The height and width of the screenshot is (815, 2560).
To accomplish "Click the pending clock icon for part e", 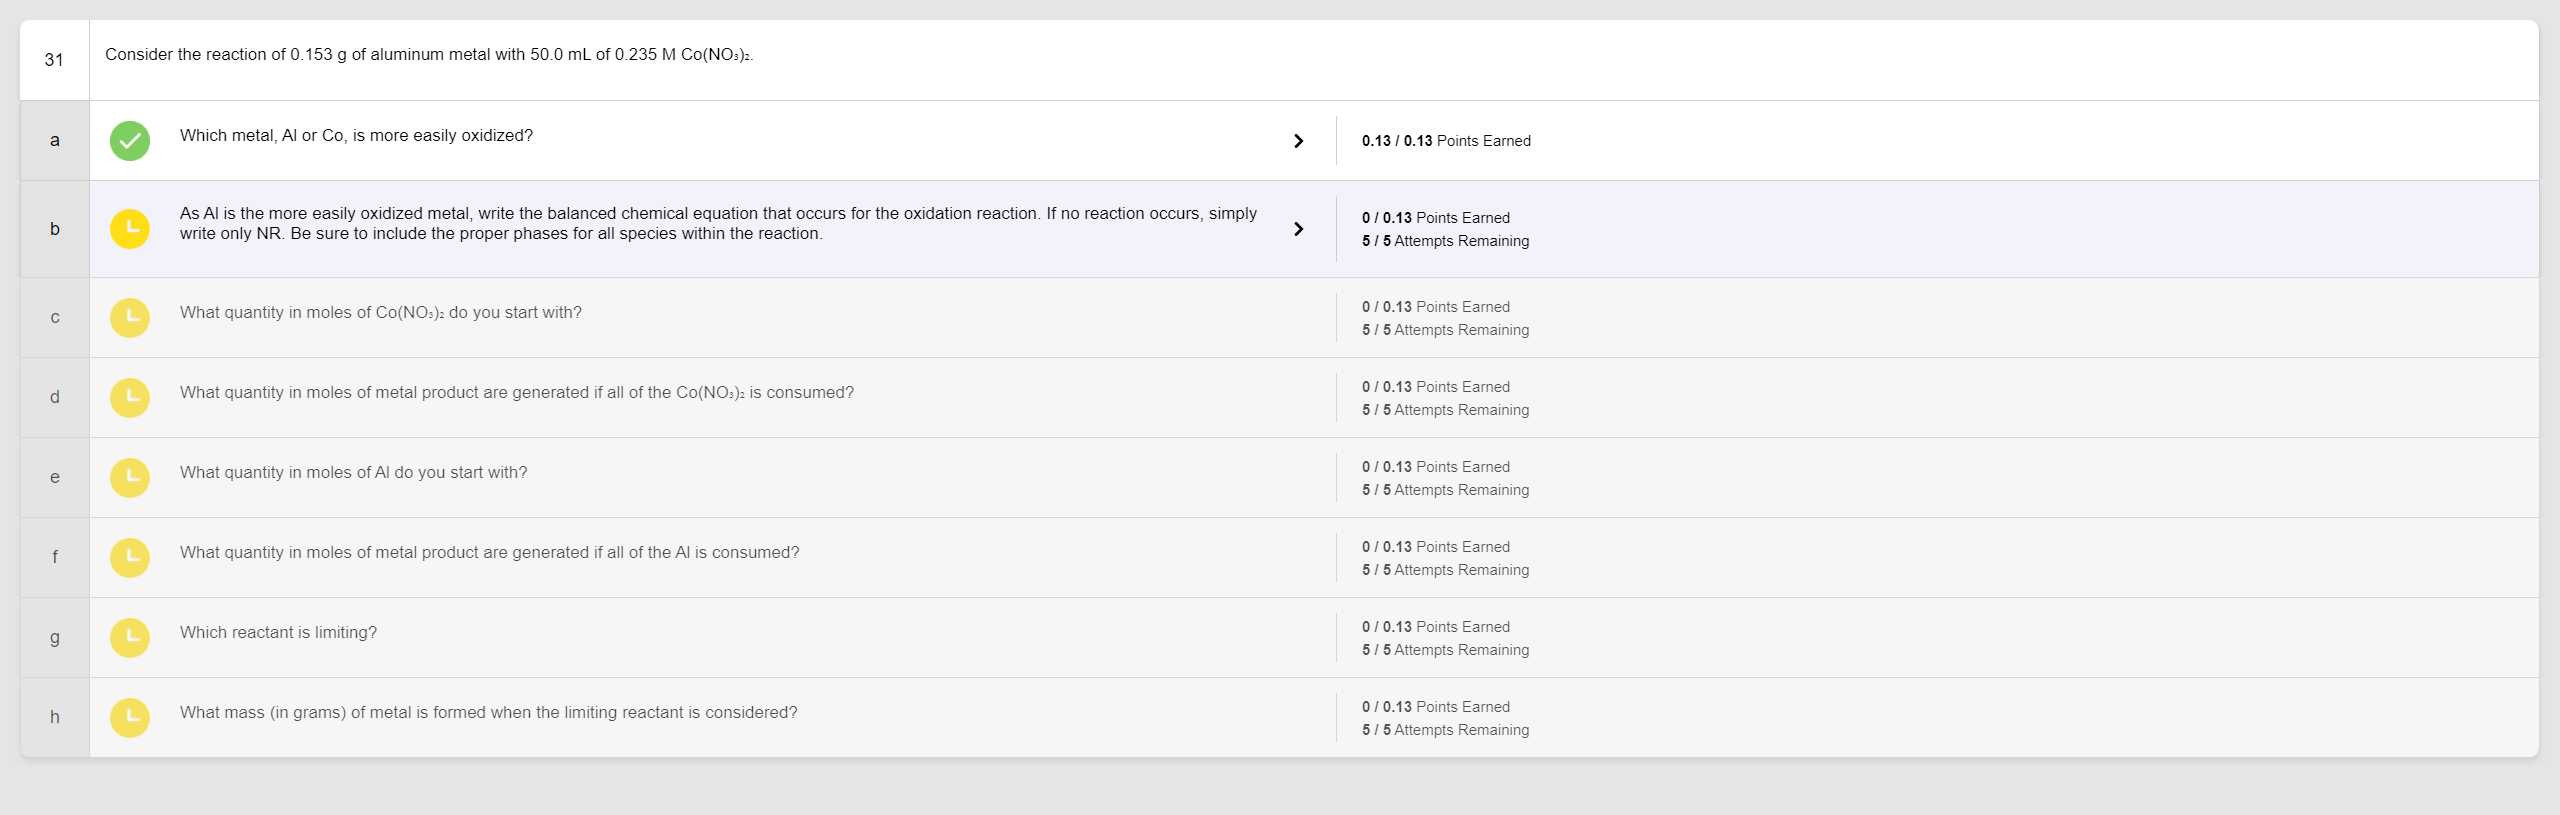I will [130, 478].
